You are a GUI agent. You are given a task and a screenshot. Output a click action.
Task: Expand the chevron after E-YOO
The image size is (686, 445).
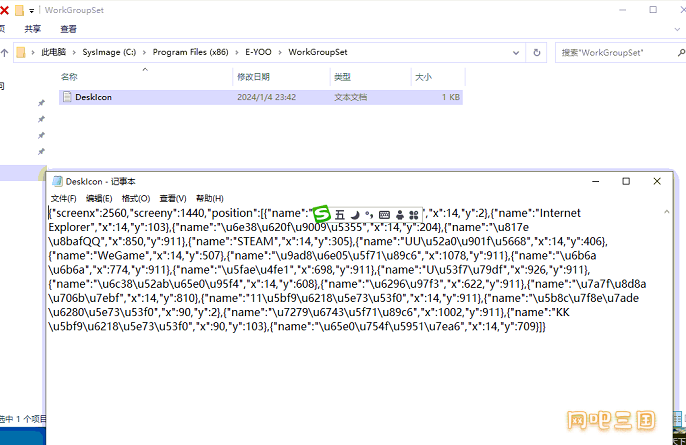(280, 53)
